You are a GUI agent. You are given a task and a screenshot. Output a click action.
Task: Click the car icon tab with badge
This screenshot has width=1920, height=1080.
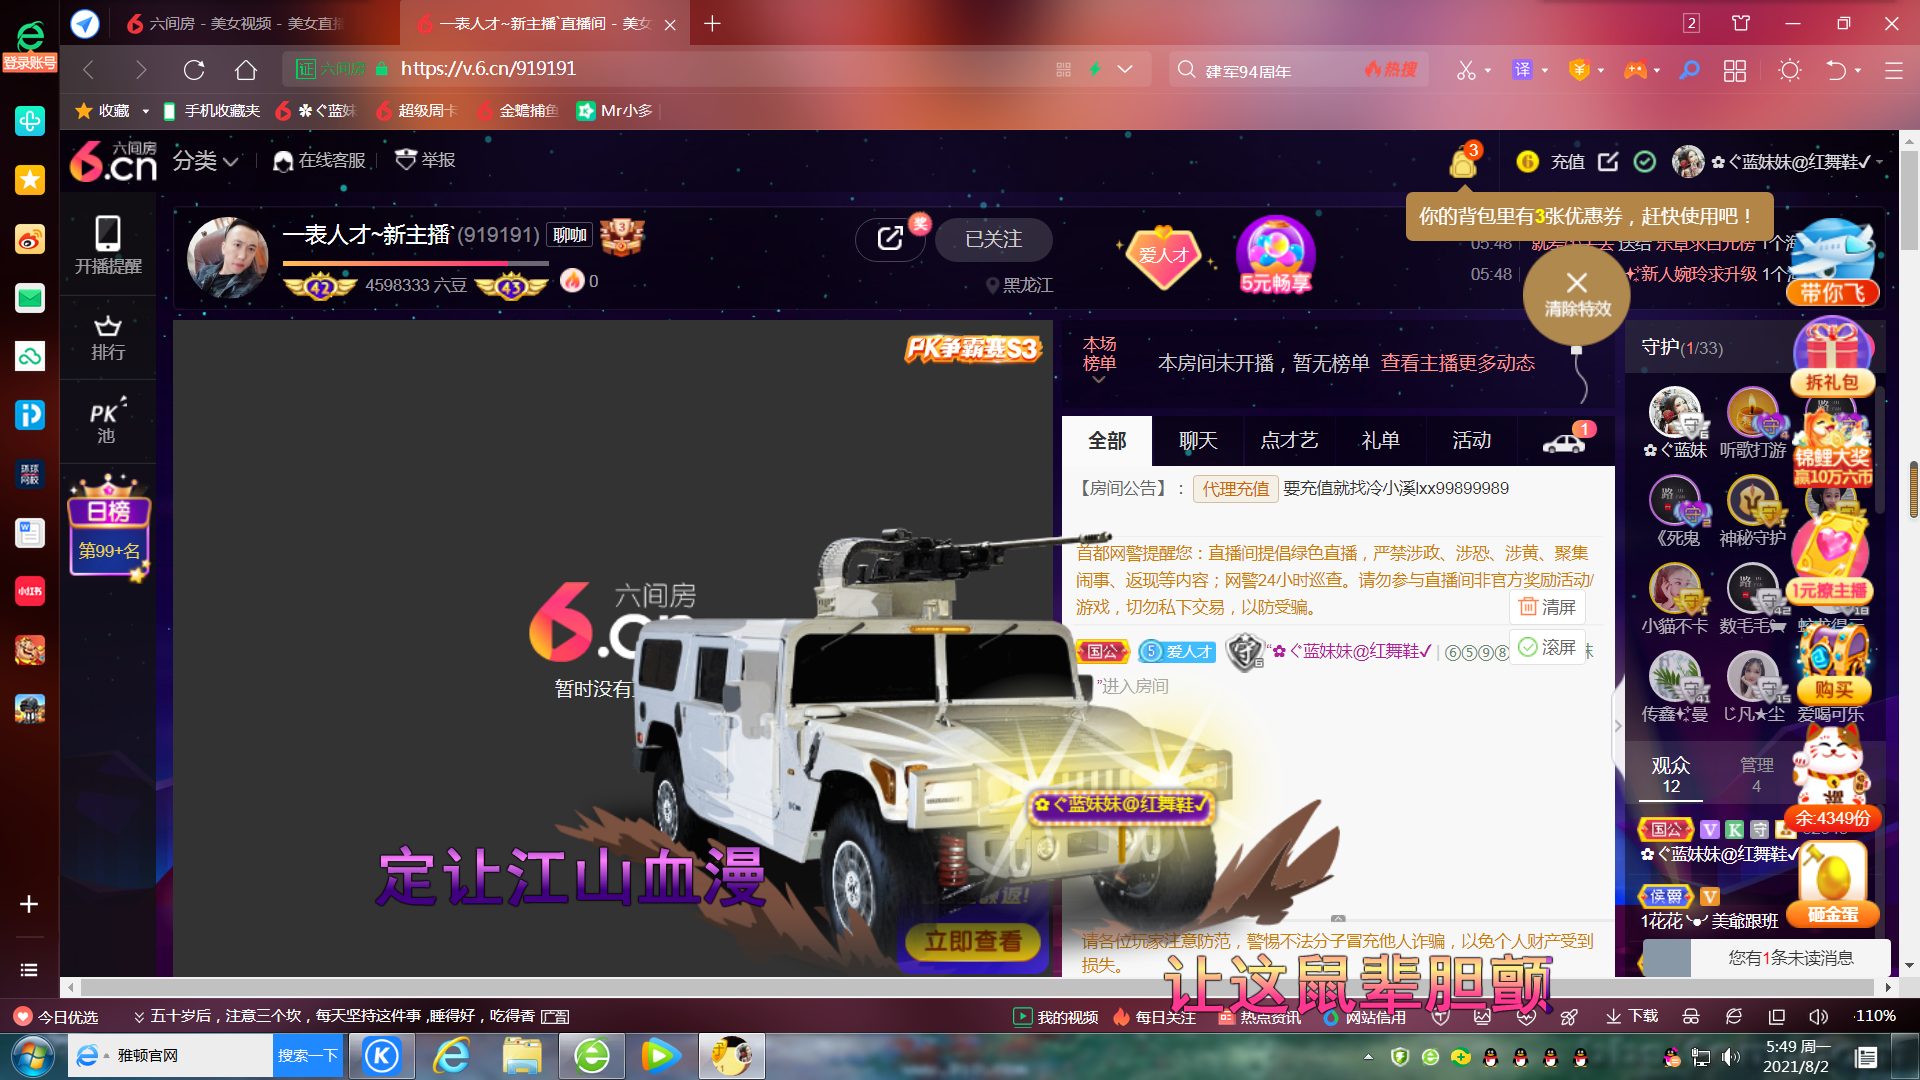coord(1564,443)
